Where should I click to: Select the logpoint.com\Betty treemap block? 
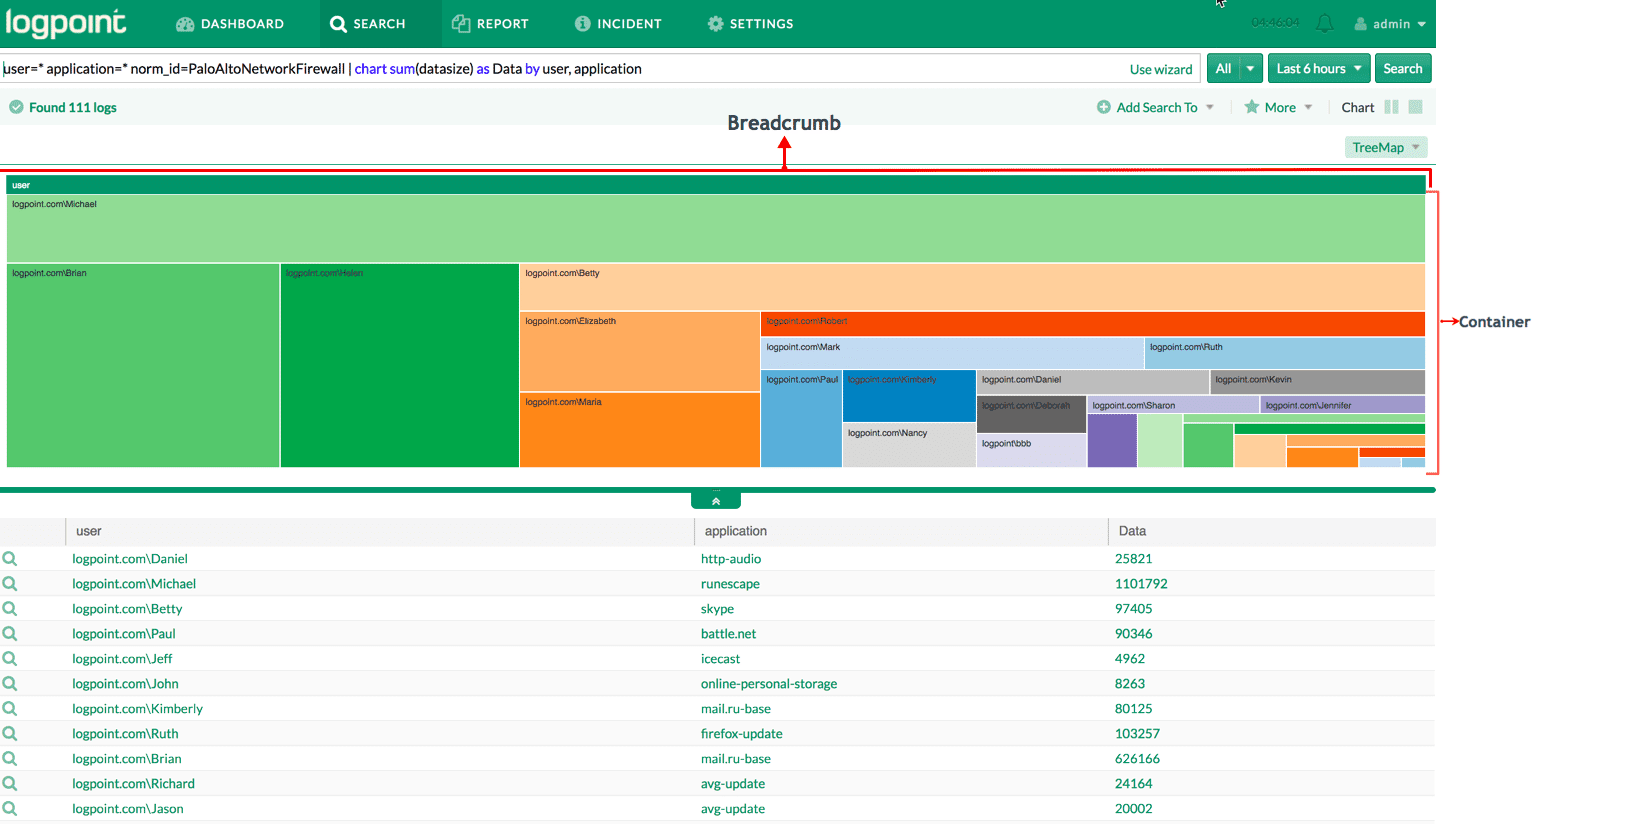coord(972,287)
